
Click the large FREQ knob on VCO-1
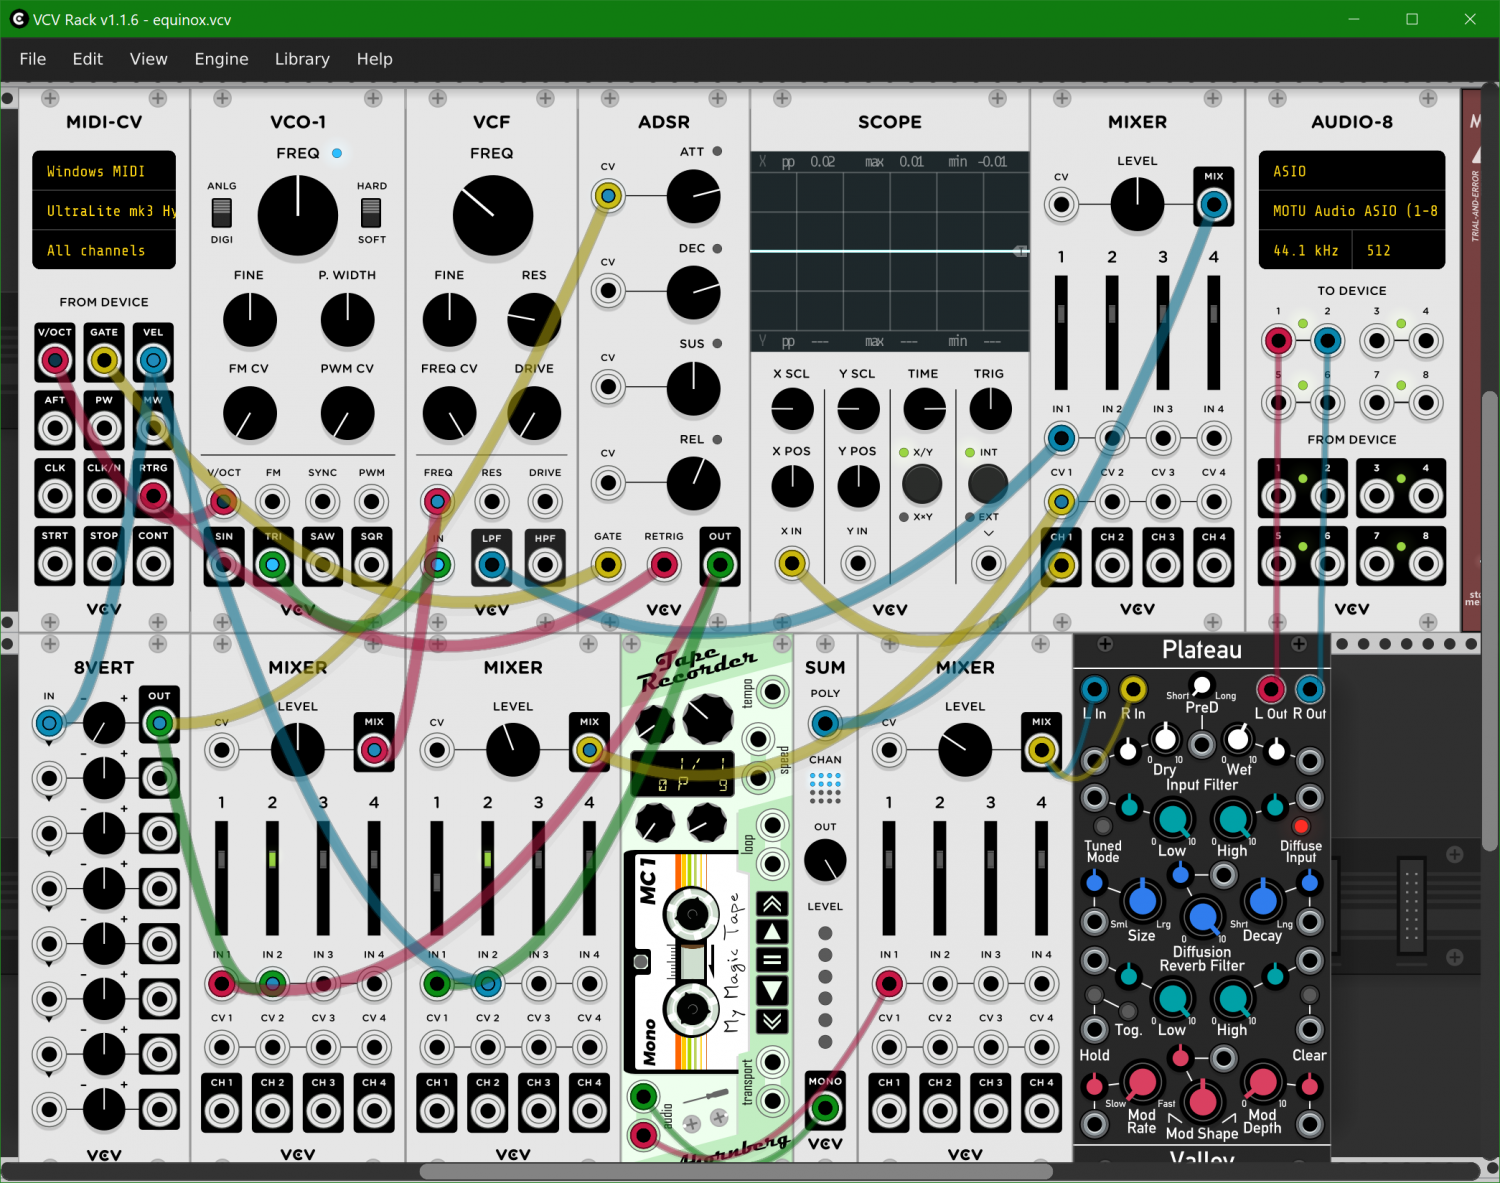pos(298,215)
